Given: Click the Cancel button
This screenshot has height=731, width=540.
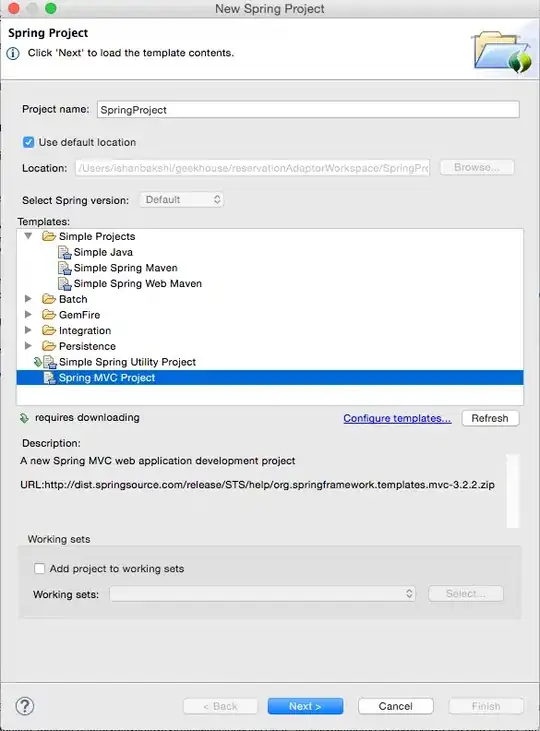Looking at the screenshot, I should (395, 706).
